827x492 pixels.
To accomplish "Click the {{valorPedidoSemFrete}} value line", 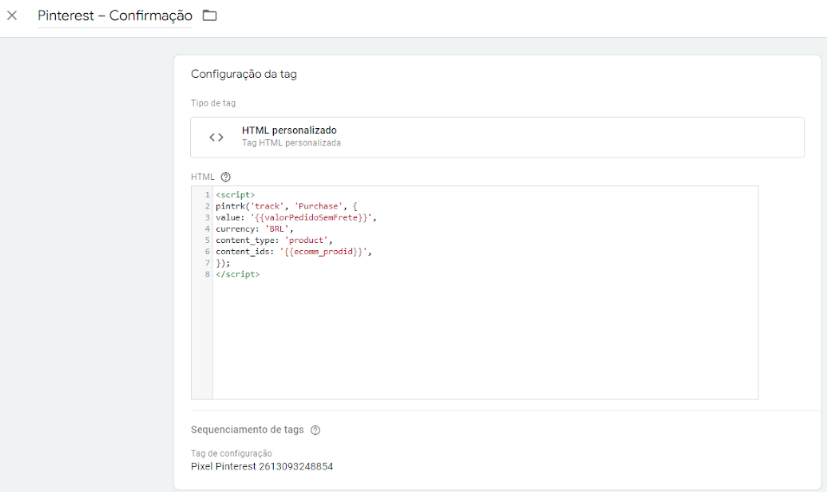I will click(x=296, y=218).
